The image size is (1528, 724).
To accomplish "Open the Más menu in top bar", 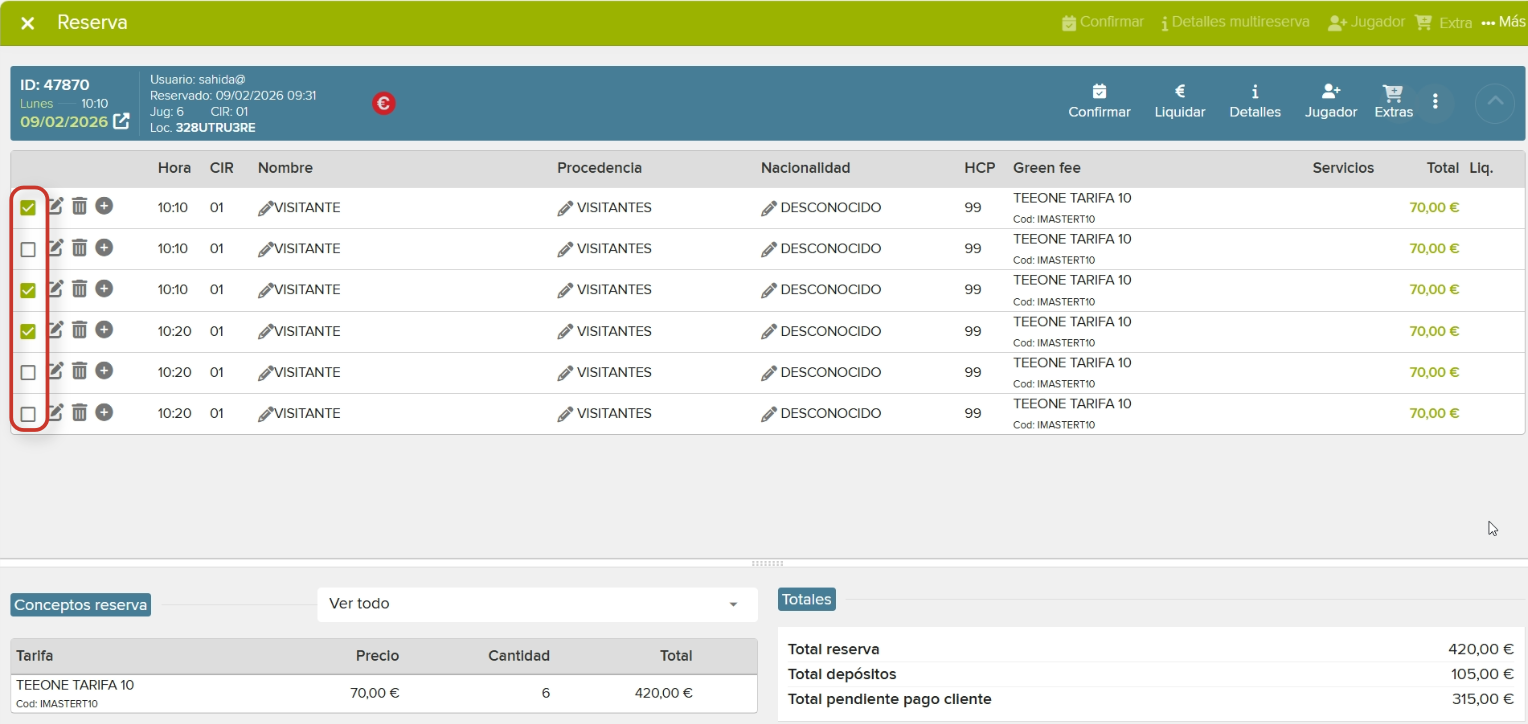I will (x=1503, y=22).
